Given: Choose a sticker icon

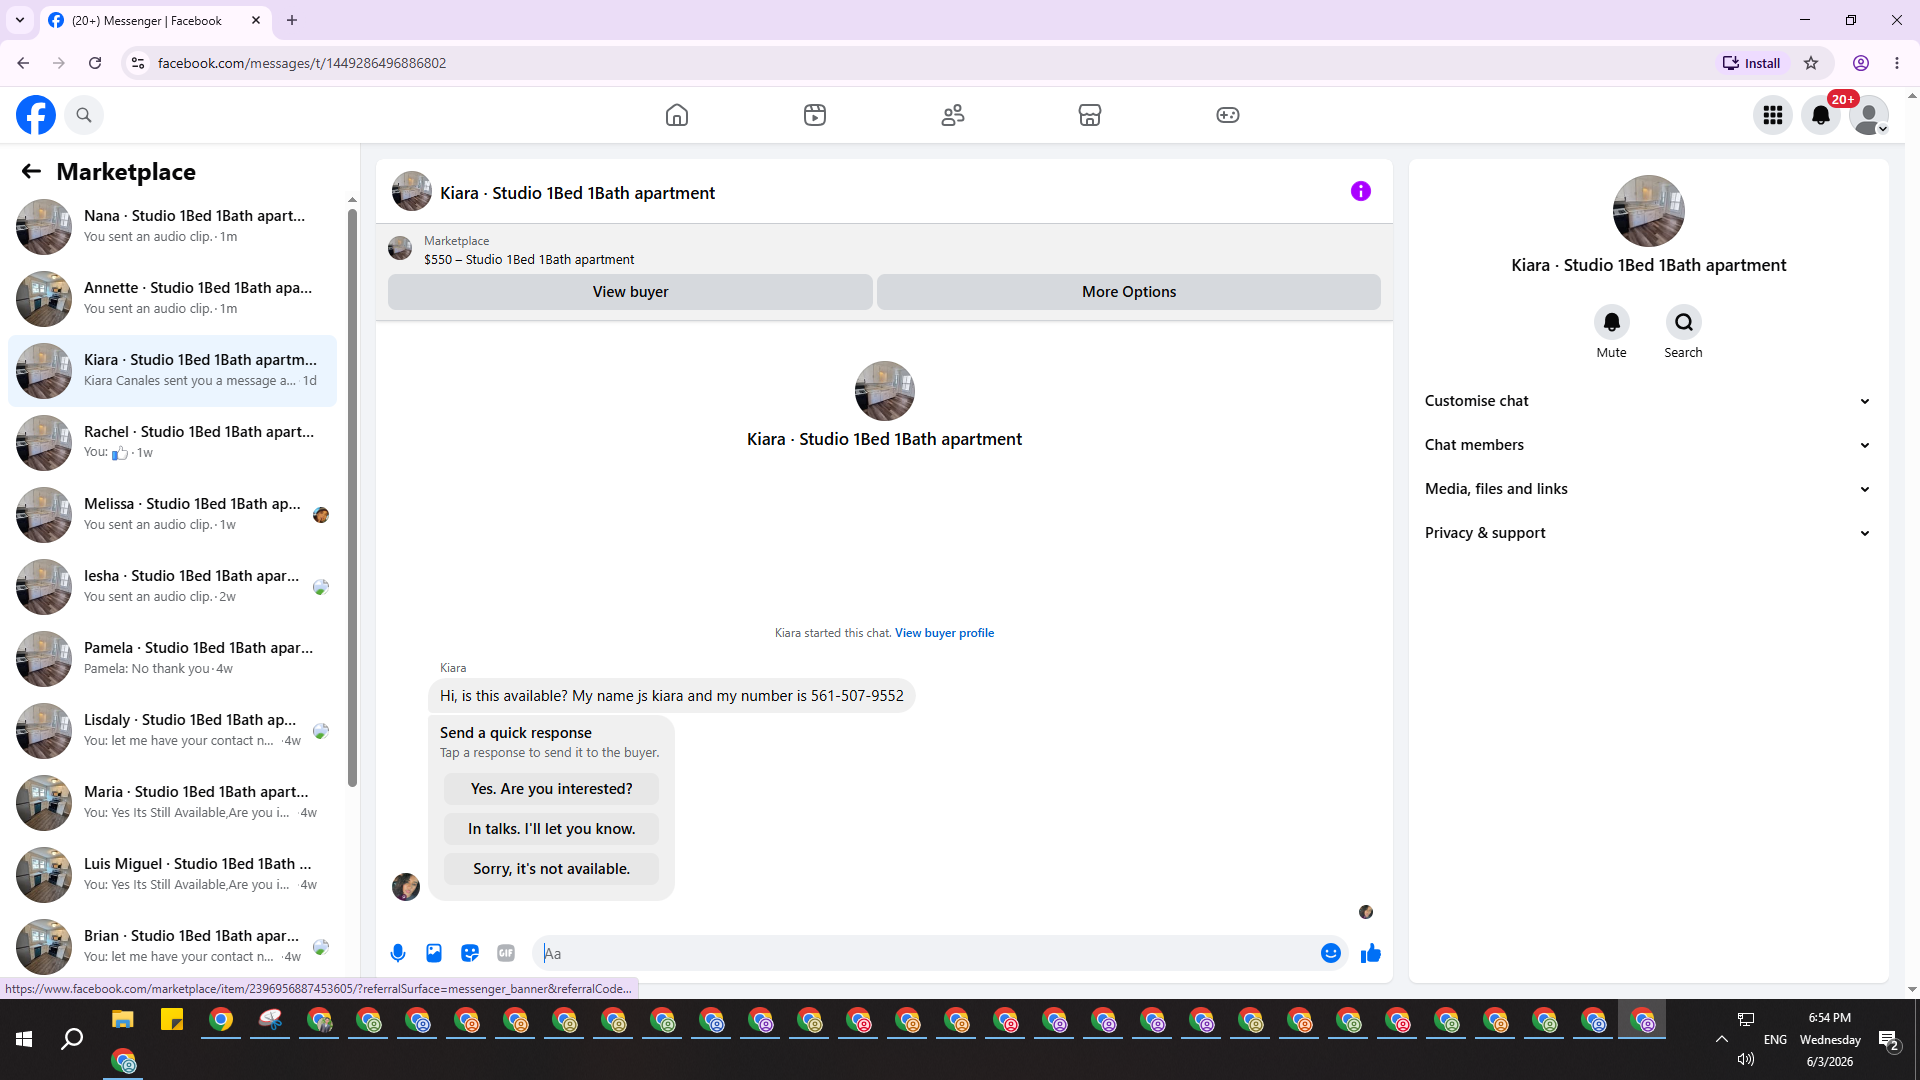Looking at the screenshot, I should [x=470, y=954].
